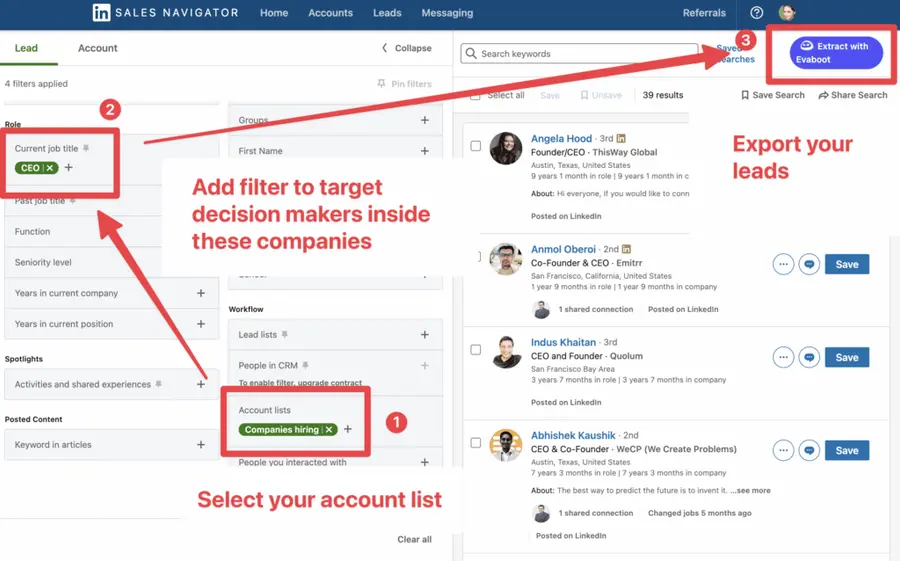Click Extract with Evaboot button
The width and height of the screenshot is (900, 561).
(x=836, y=53)
